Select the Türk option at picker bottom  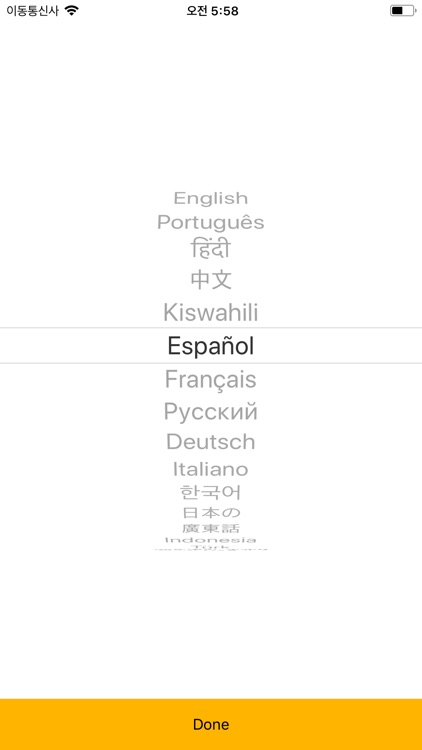click(x=211, y=547)
